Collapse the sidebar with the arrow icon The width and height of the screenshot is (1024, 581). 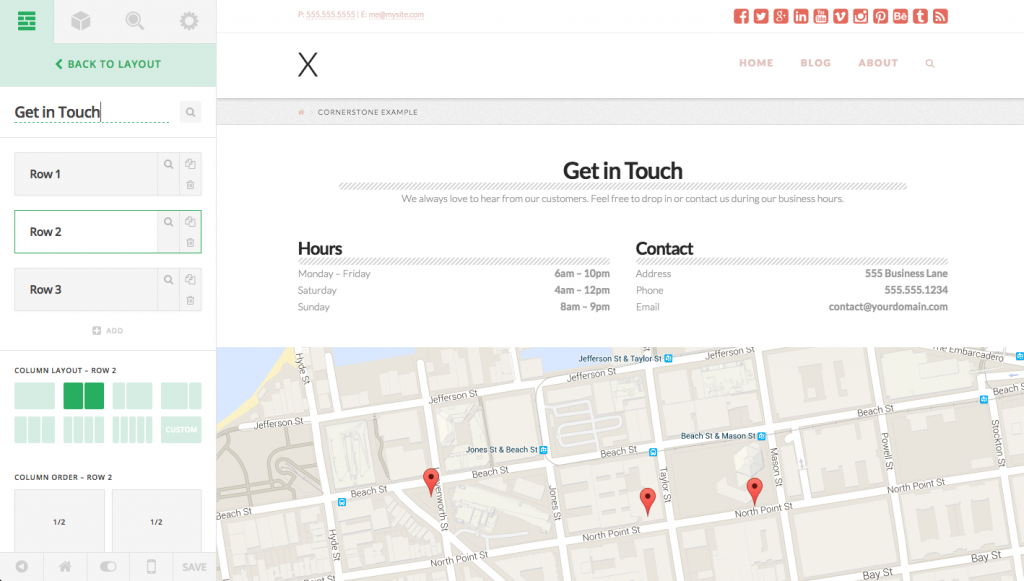[x=21, y=567]
